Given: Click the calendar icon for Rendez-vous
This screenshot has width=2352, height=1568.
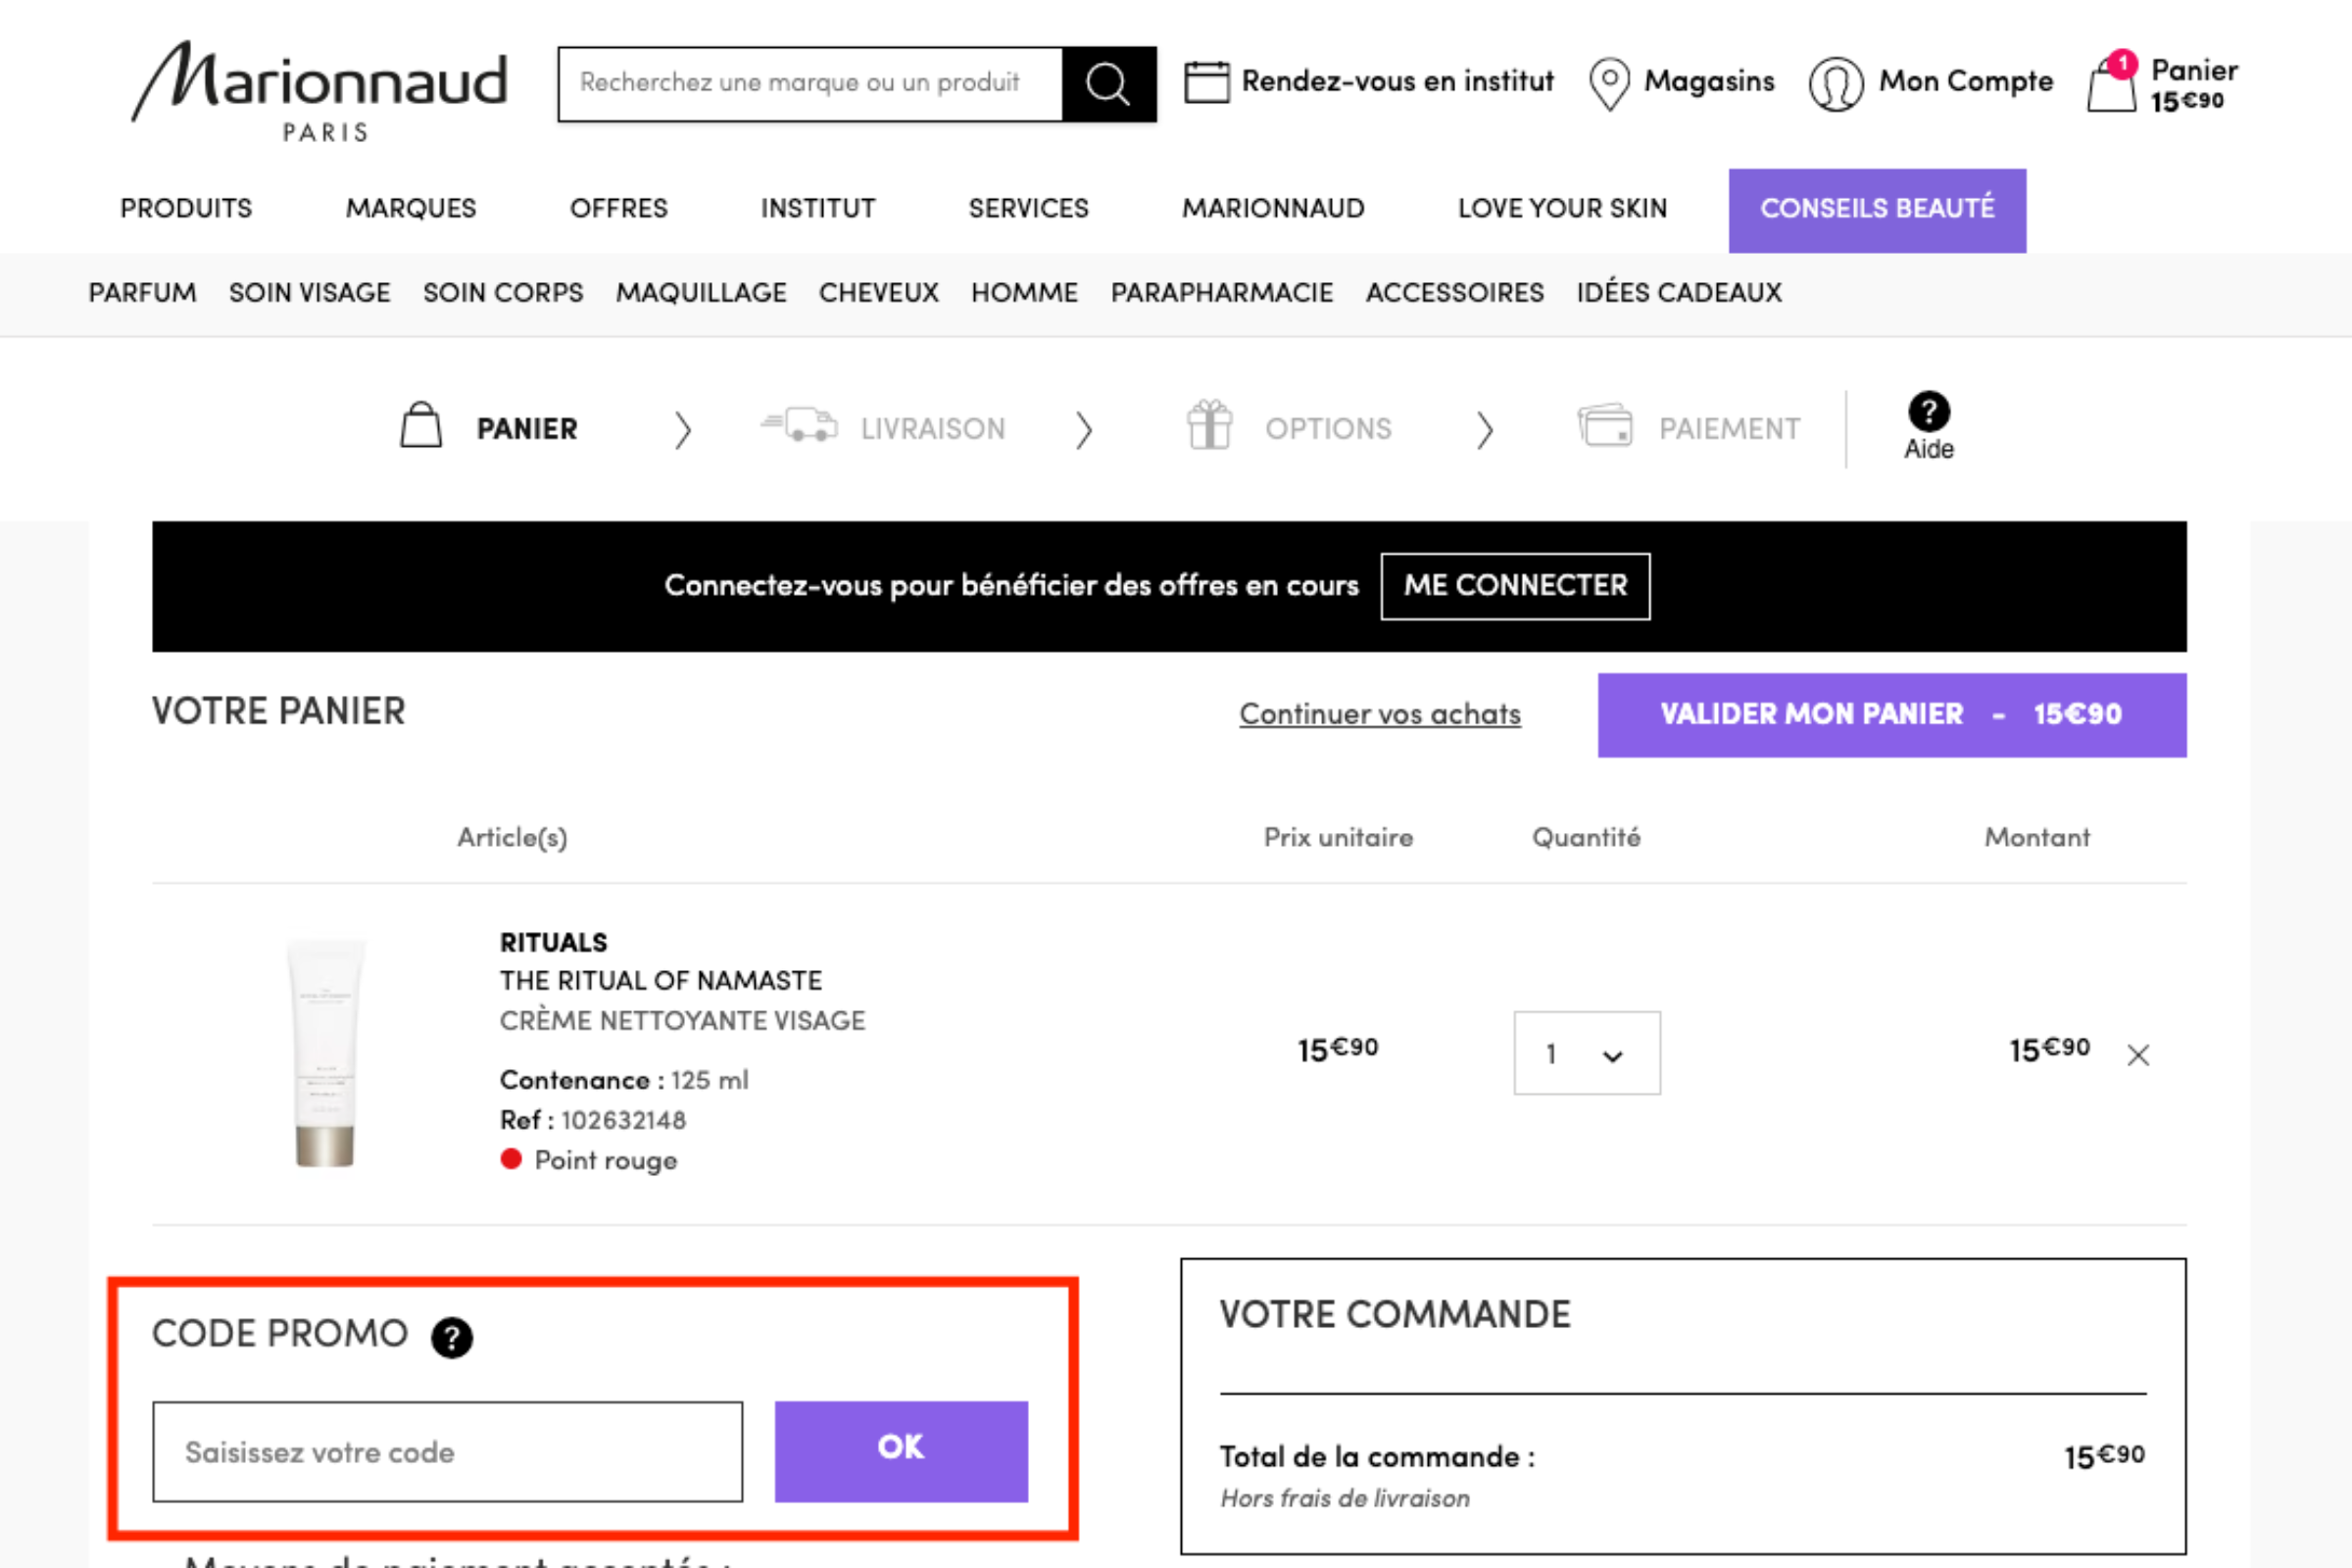Looking at the screenshot, I should pyautogui.click(x=1207, y=82).
